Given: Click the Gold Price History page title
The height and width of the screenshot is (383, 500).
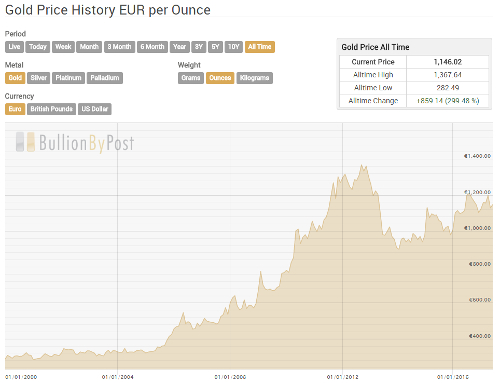Looking at the screenshot, I should click(x=108, y=10).
